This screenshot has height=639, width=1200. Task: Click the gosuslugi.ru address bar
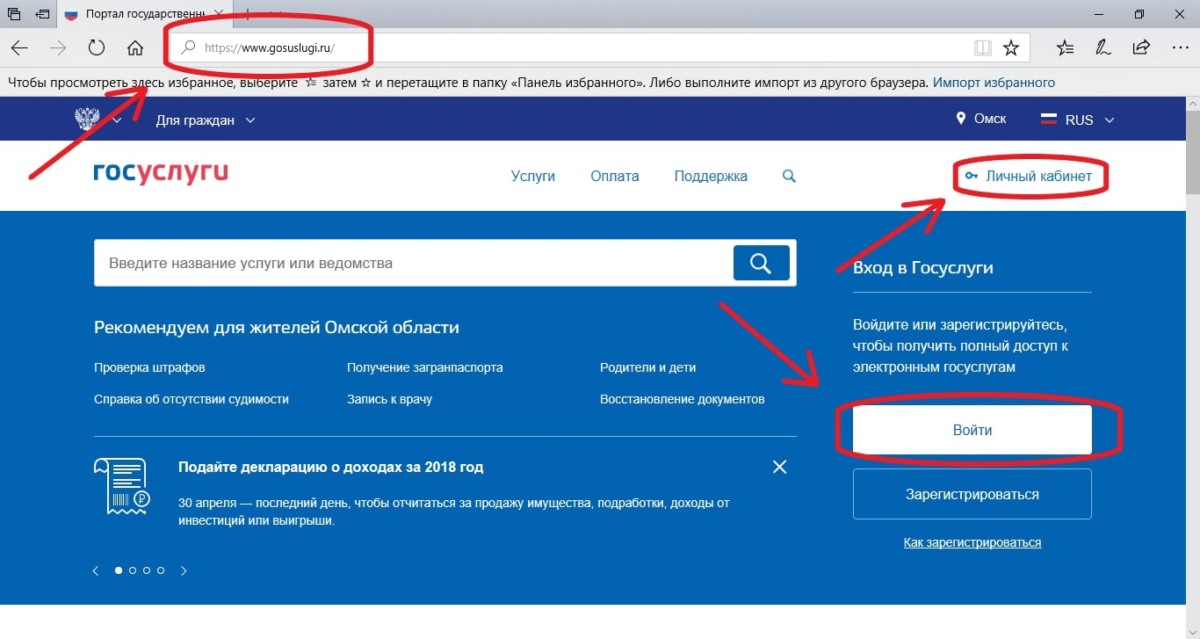pyautogui.click(x=570, y=47)
